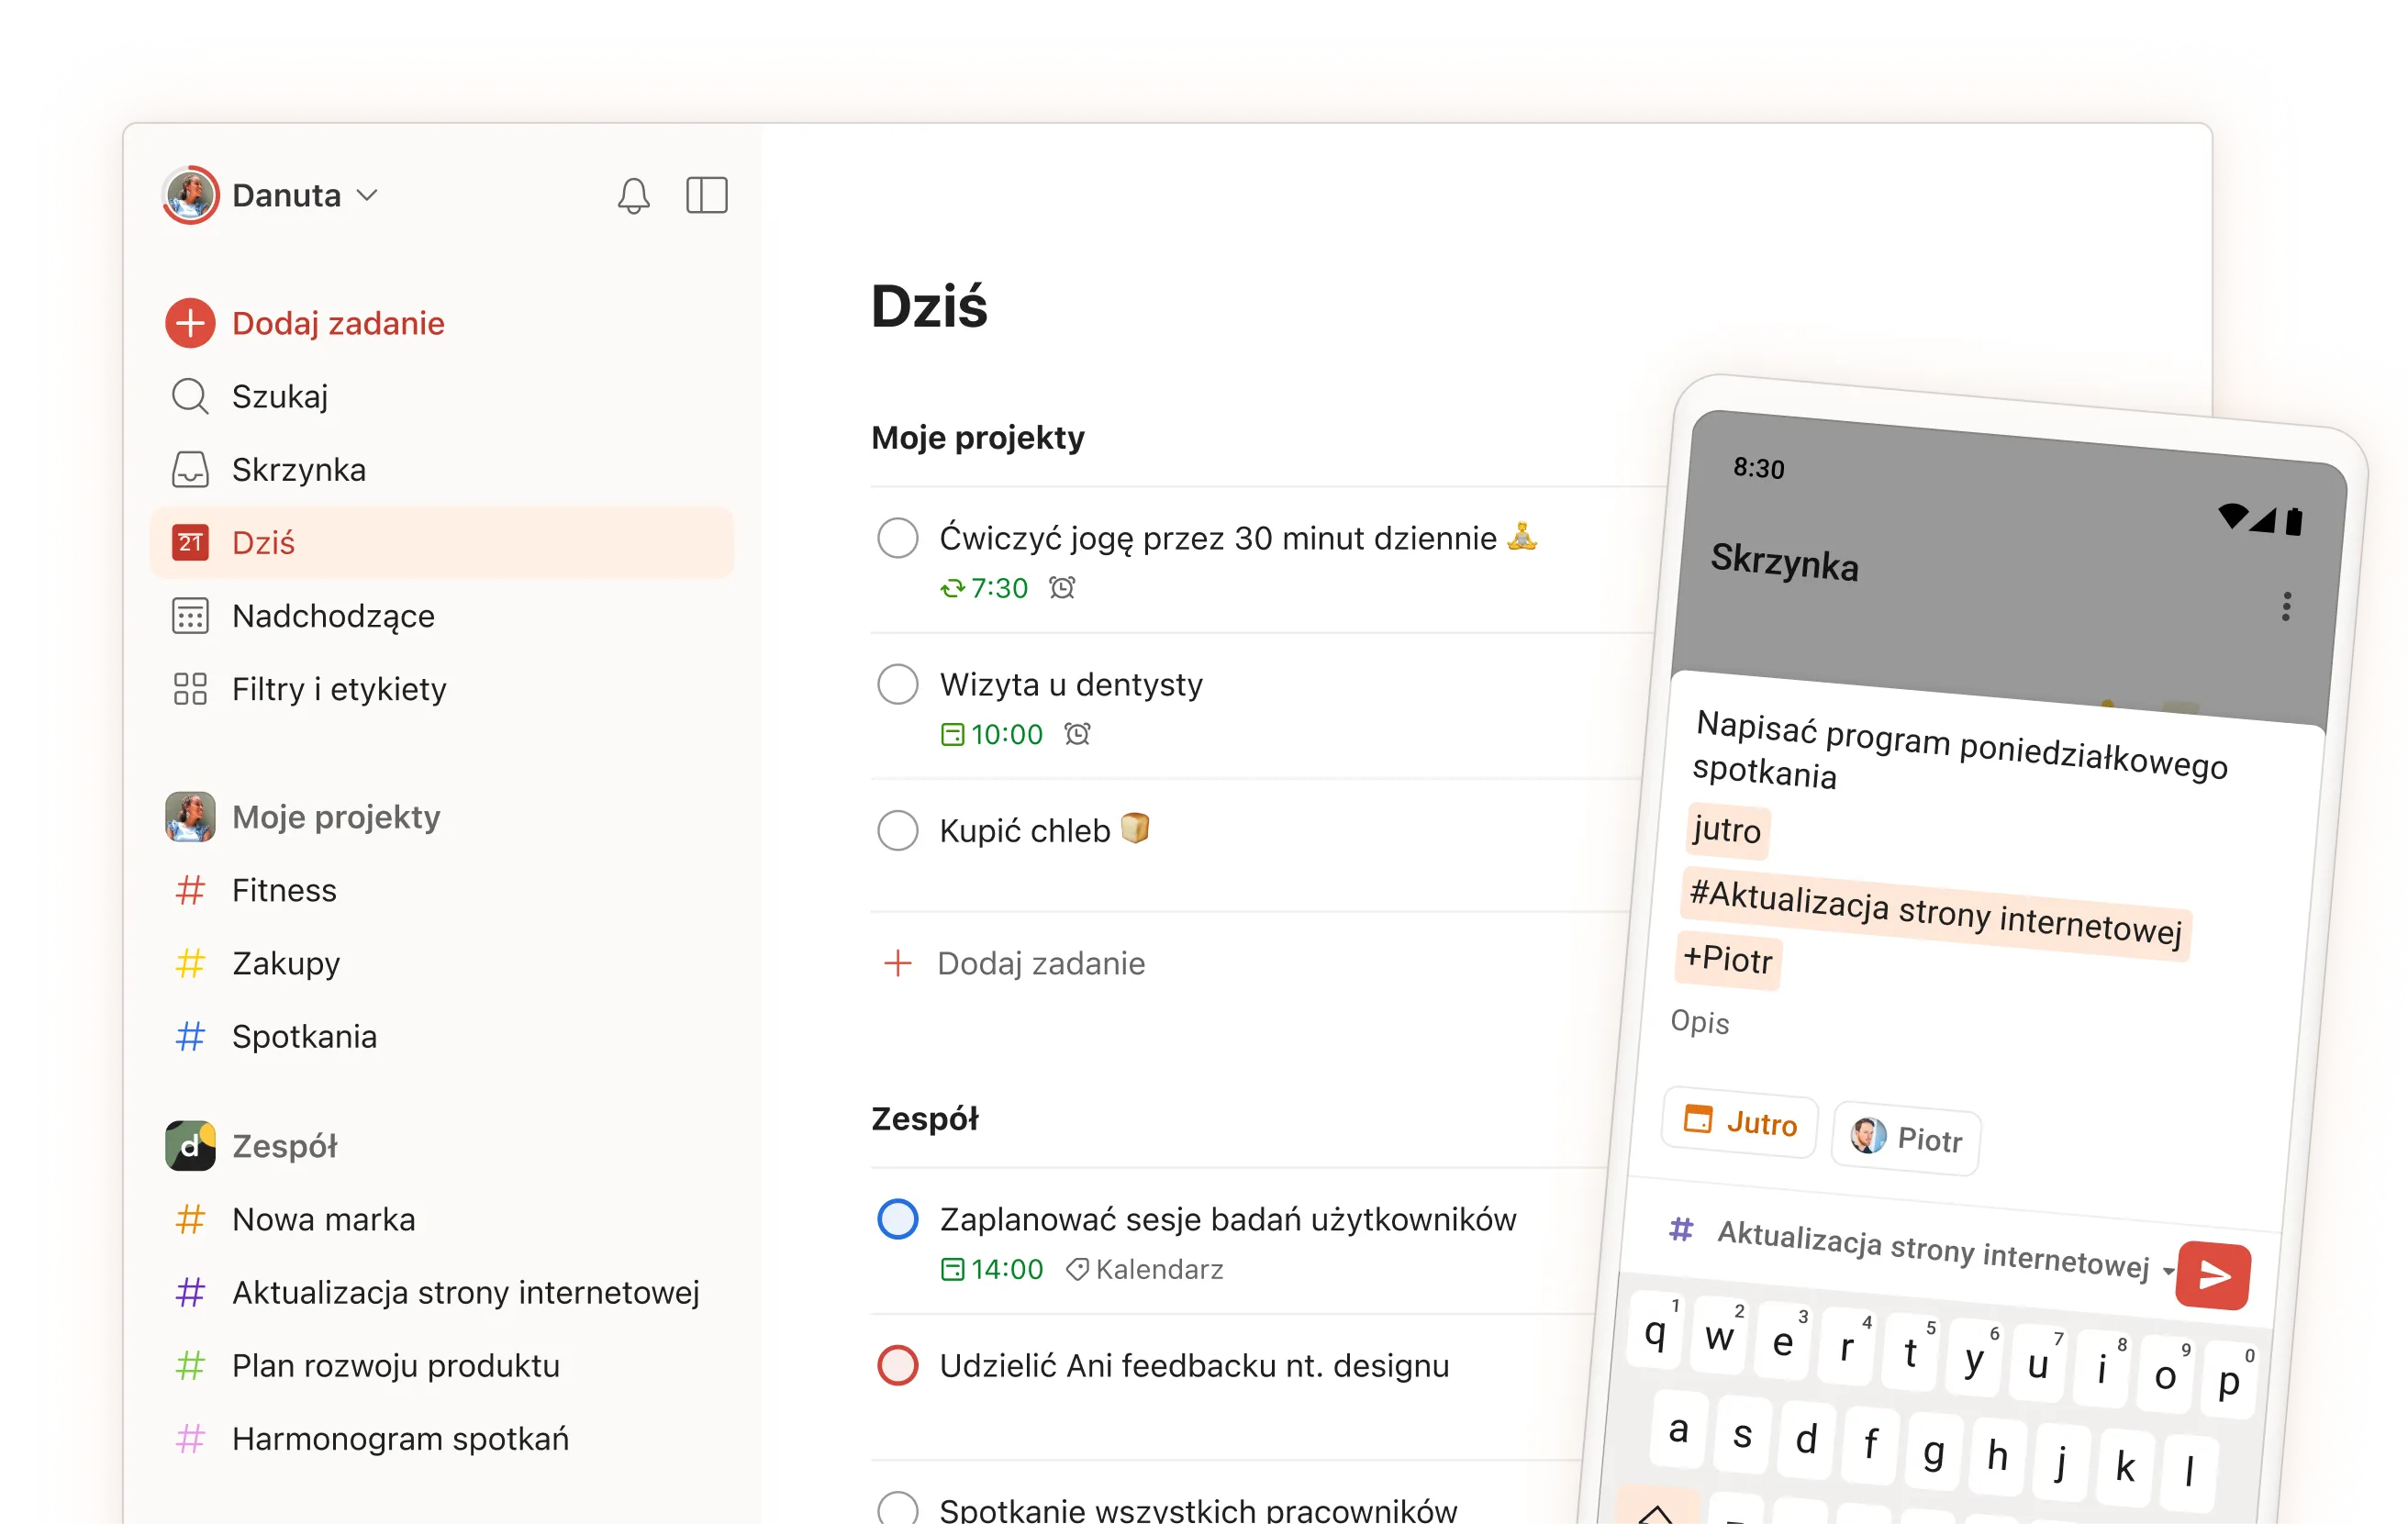Click the Jutro date button on the phone
The image size is (2408, 1524).
(1738, 1124)
